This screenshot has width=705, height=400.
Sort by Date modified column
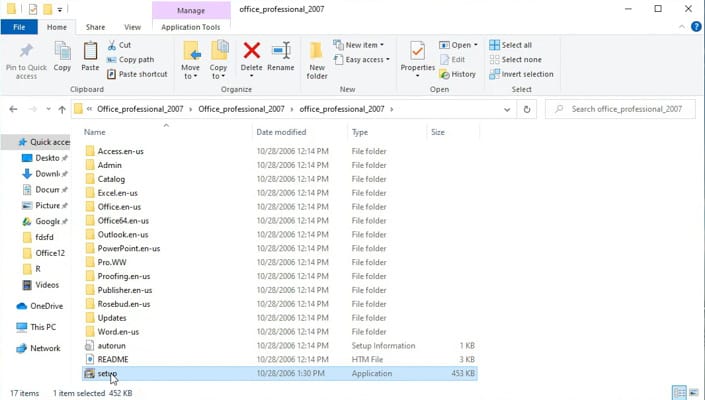[300, 132]
